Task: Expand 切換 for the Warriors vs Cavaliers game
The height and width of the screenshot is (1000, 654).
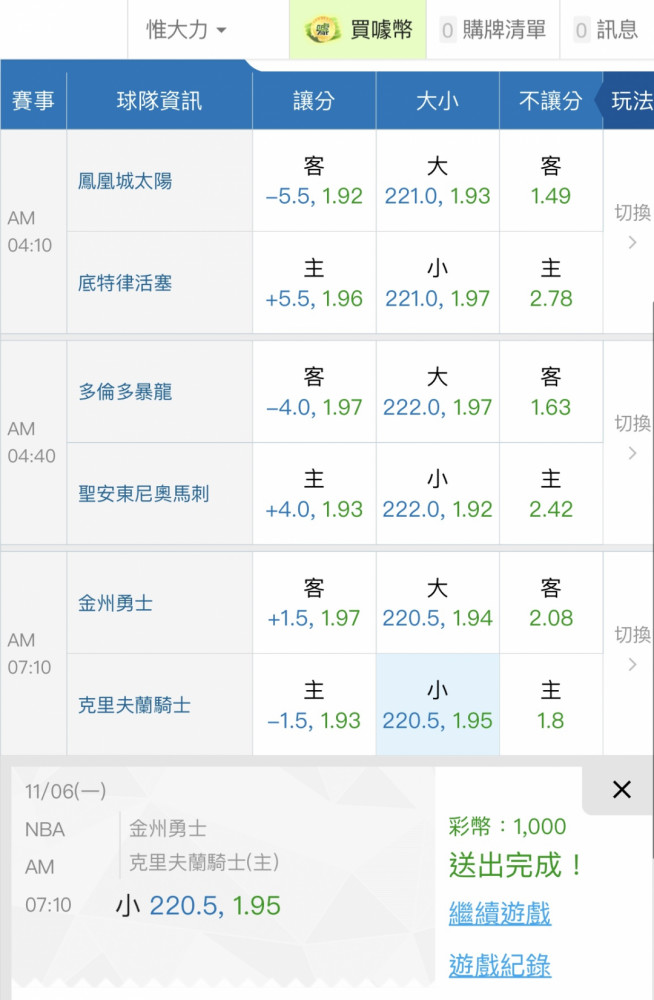Action: 631,648
